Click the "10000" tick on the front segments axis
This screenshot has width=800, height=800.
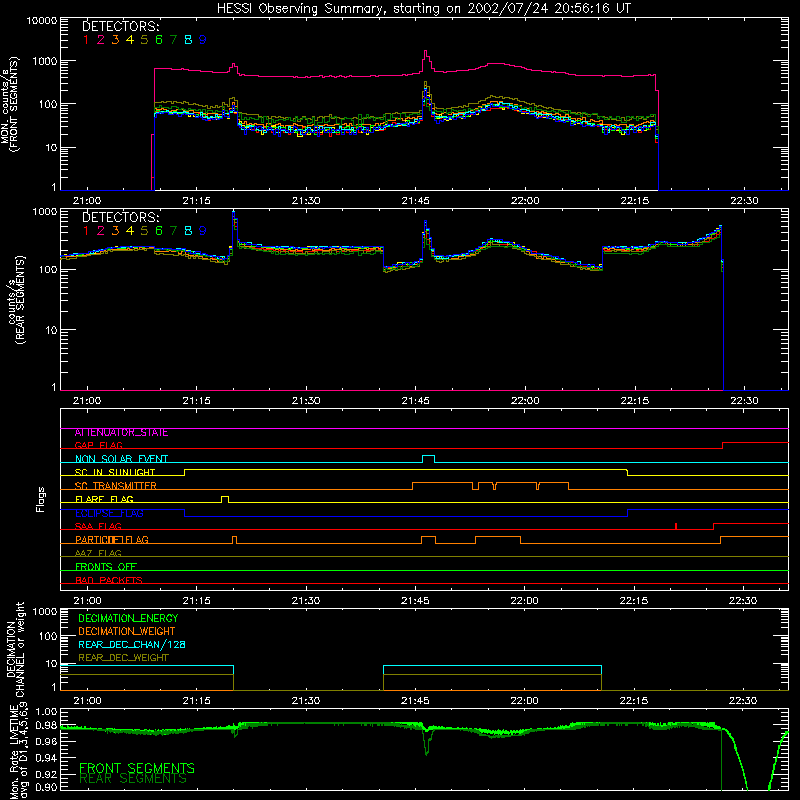tap(42, 20)
